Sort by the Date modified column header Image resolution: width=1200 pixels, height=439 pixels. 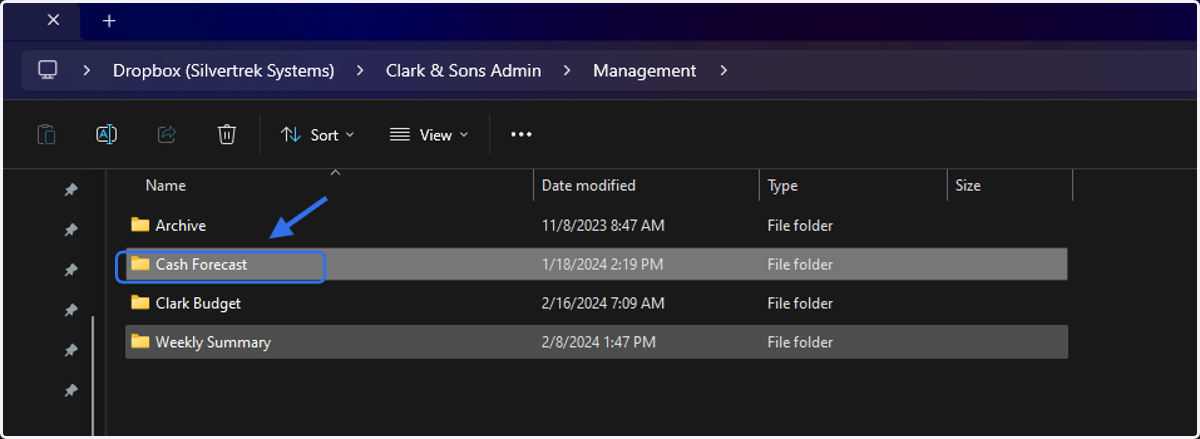[x=588, y=185]
